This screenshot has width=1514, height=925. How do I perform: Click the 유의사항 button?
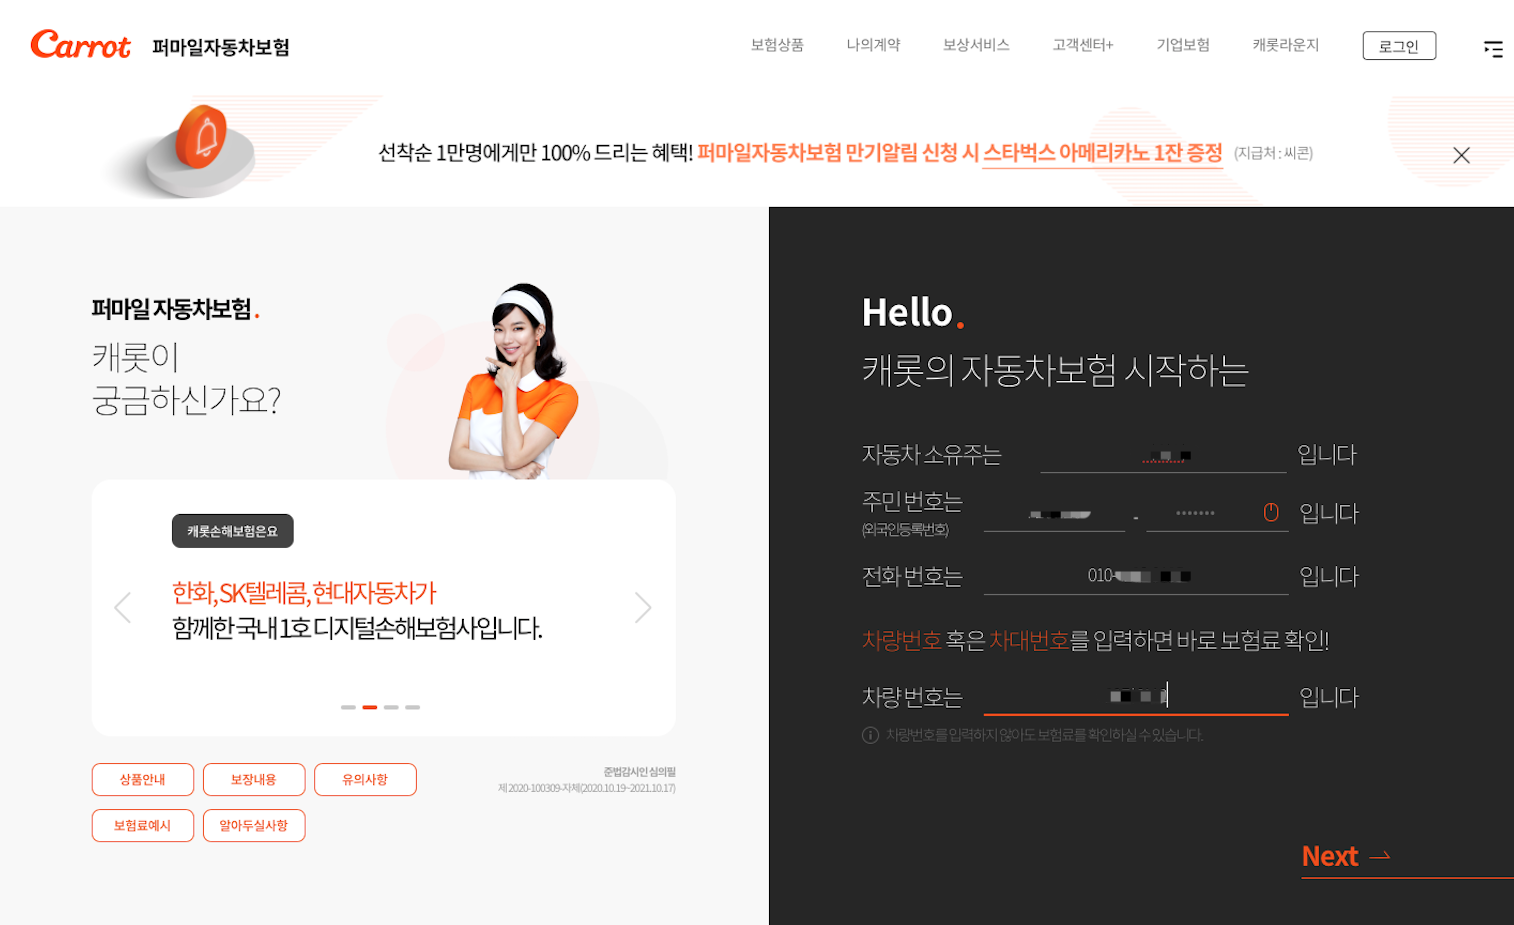pos(365,779)
